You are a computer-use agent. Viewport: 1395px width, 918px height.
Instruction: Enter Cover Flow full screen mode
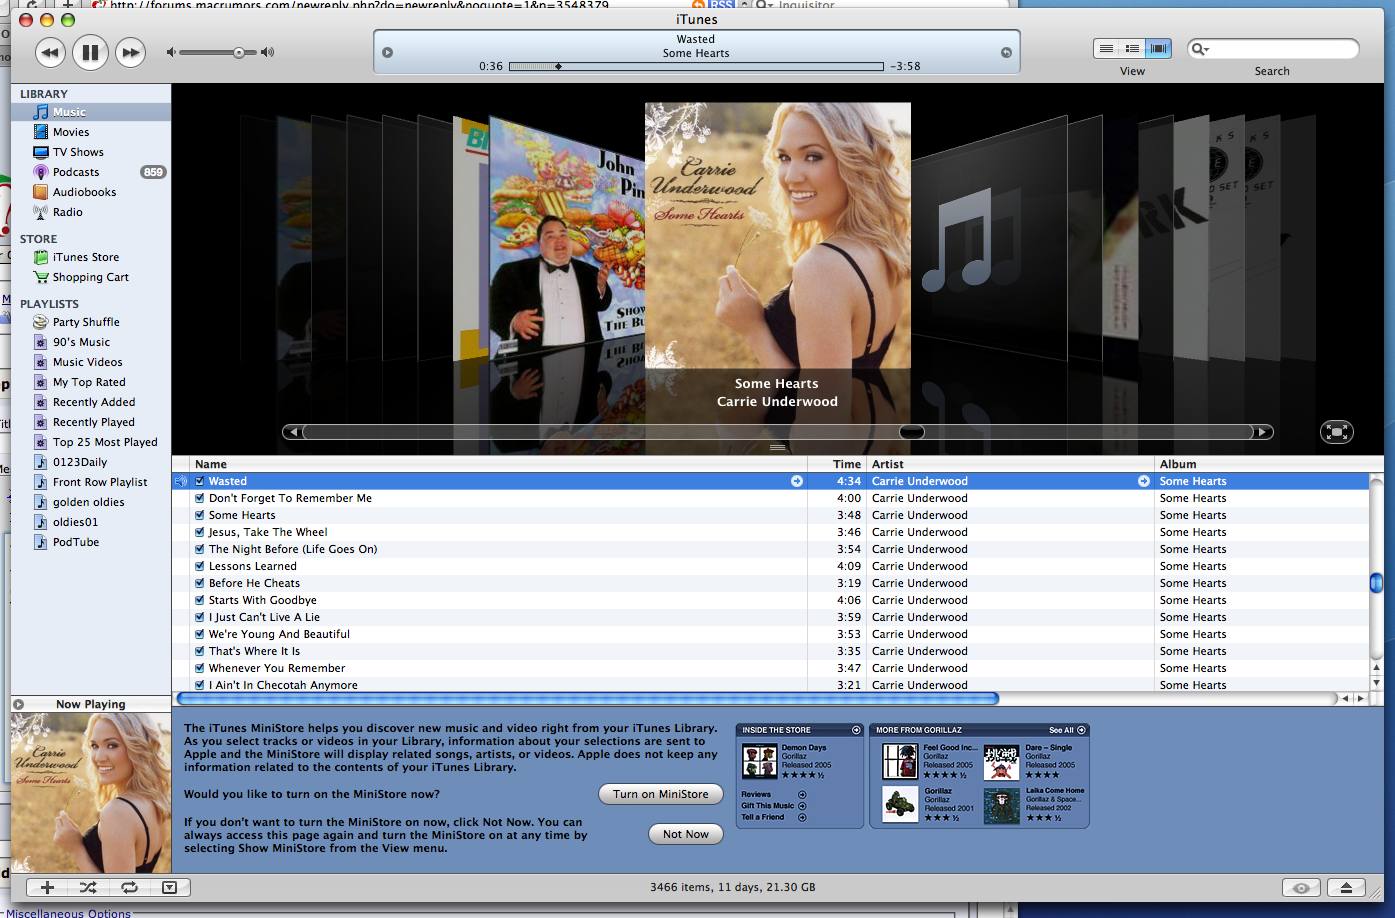click(1336, 432)
